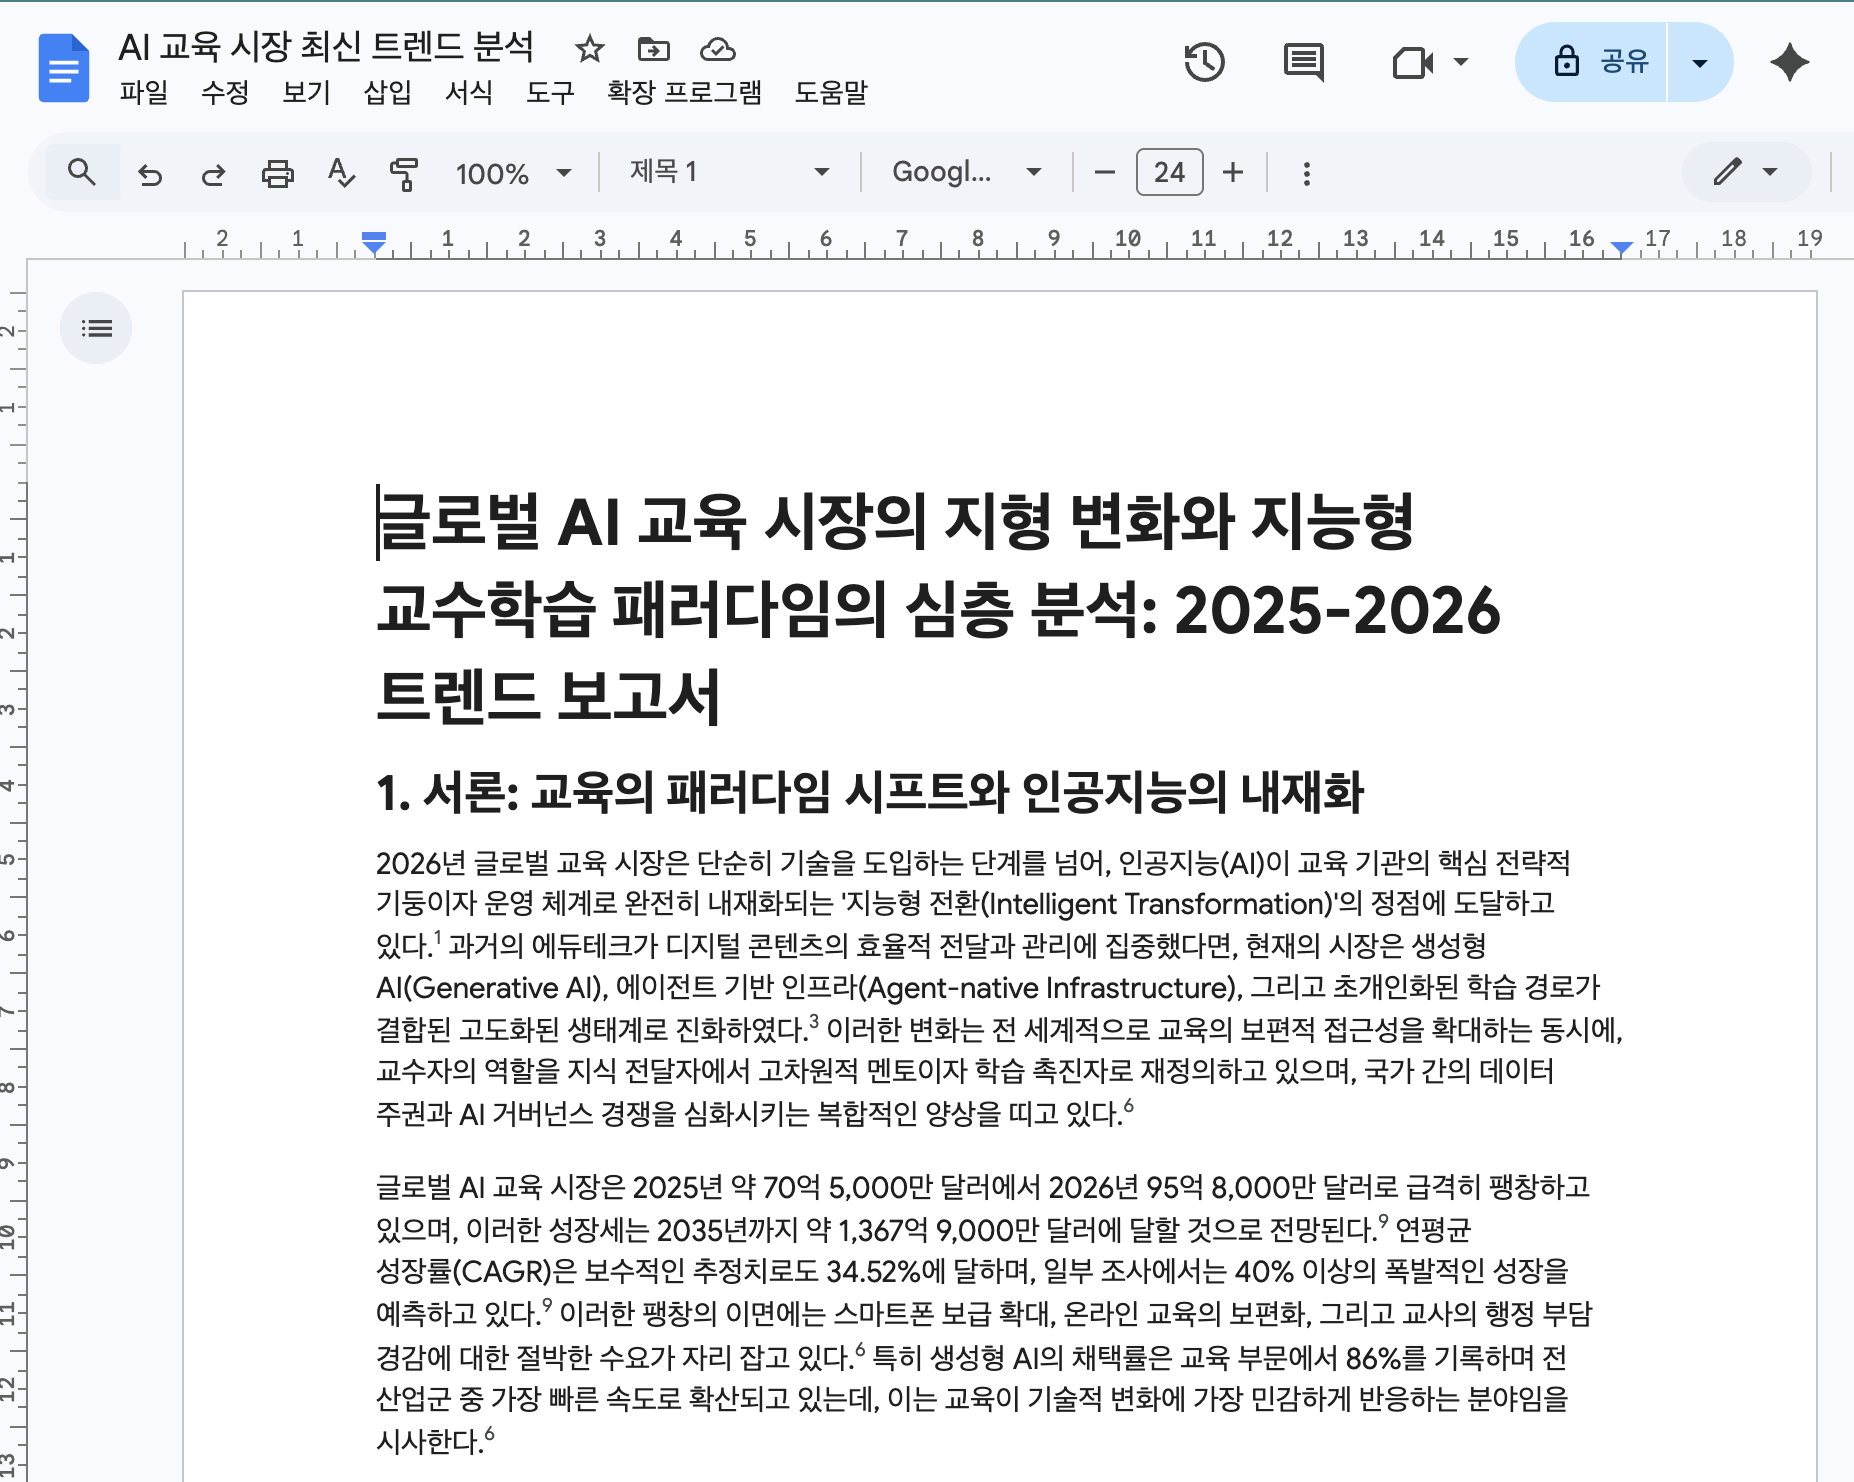This screenshot has height=1482, width=1854.
Task: Open the 파일 menu
Action: point(143,93)
